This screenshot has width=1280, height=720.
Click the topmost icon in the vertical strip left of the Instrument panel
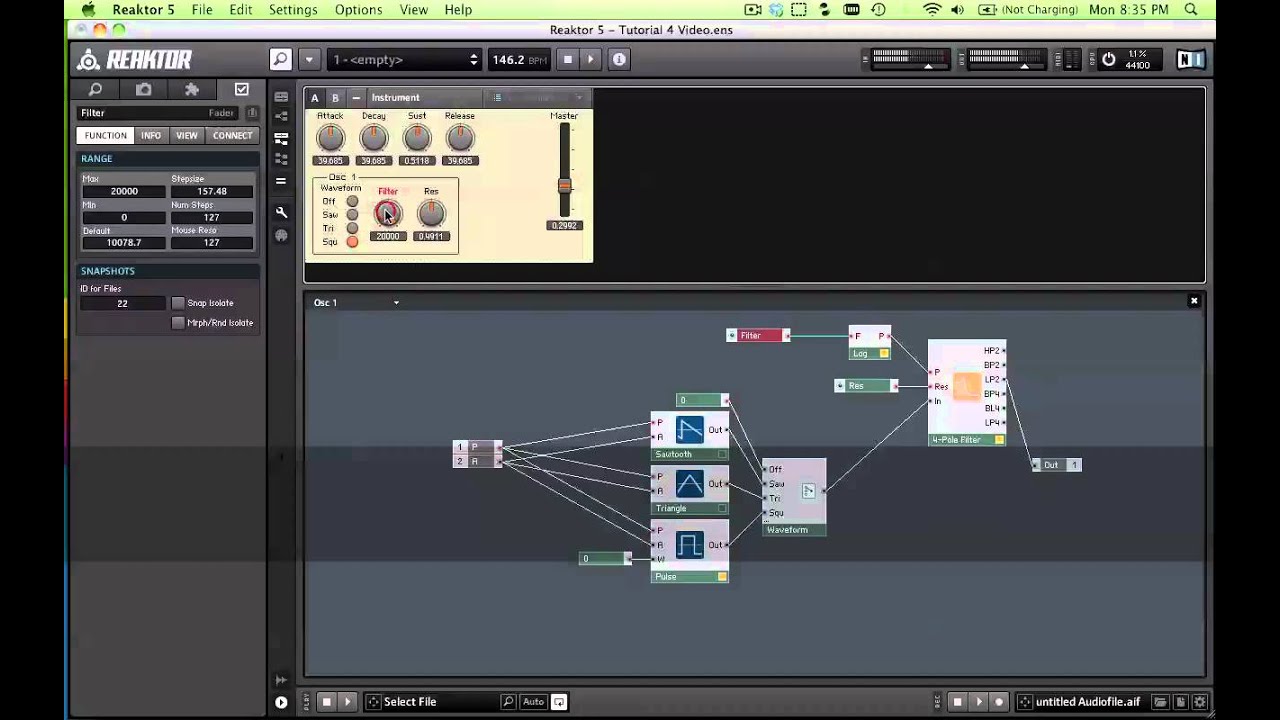point(281,97)
